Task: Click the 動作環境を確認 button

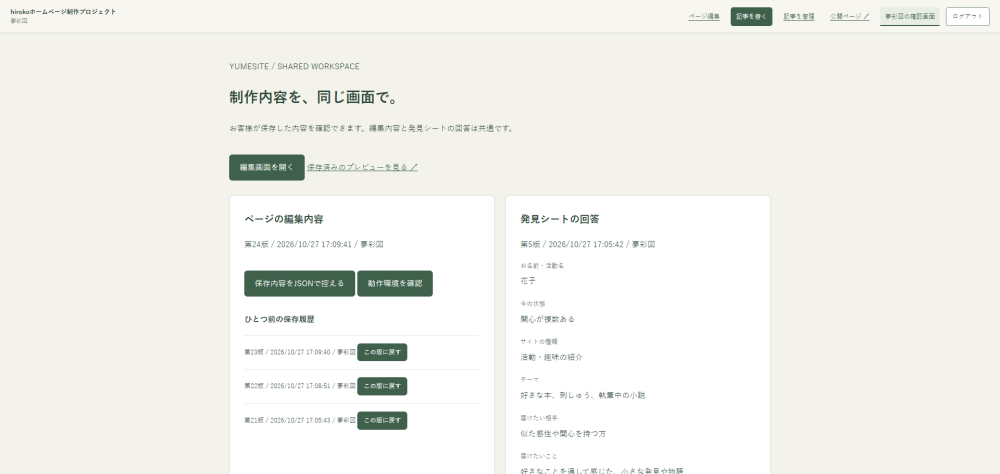Action: pyautogui.click(x=395, y=283)
